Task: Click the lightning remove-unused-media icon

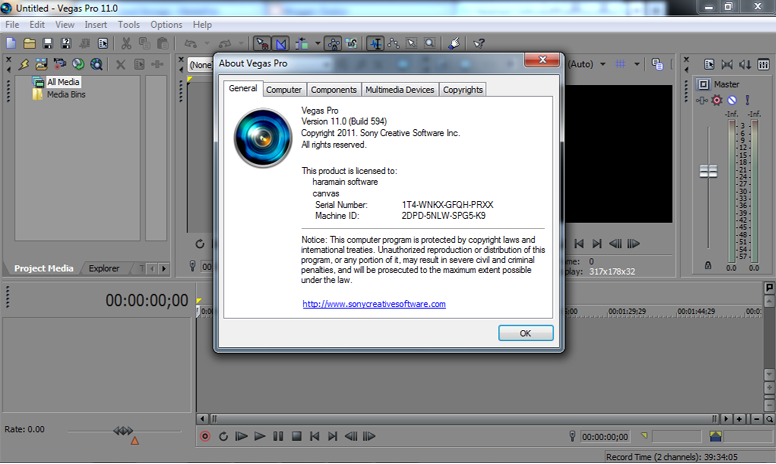Action: click(x=24, y=64)
